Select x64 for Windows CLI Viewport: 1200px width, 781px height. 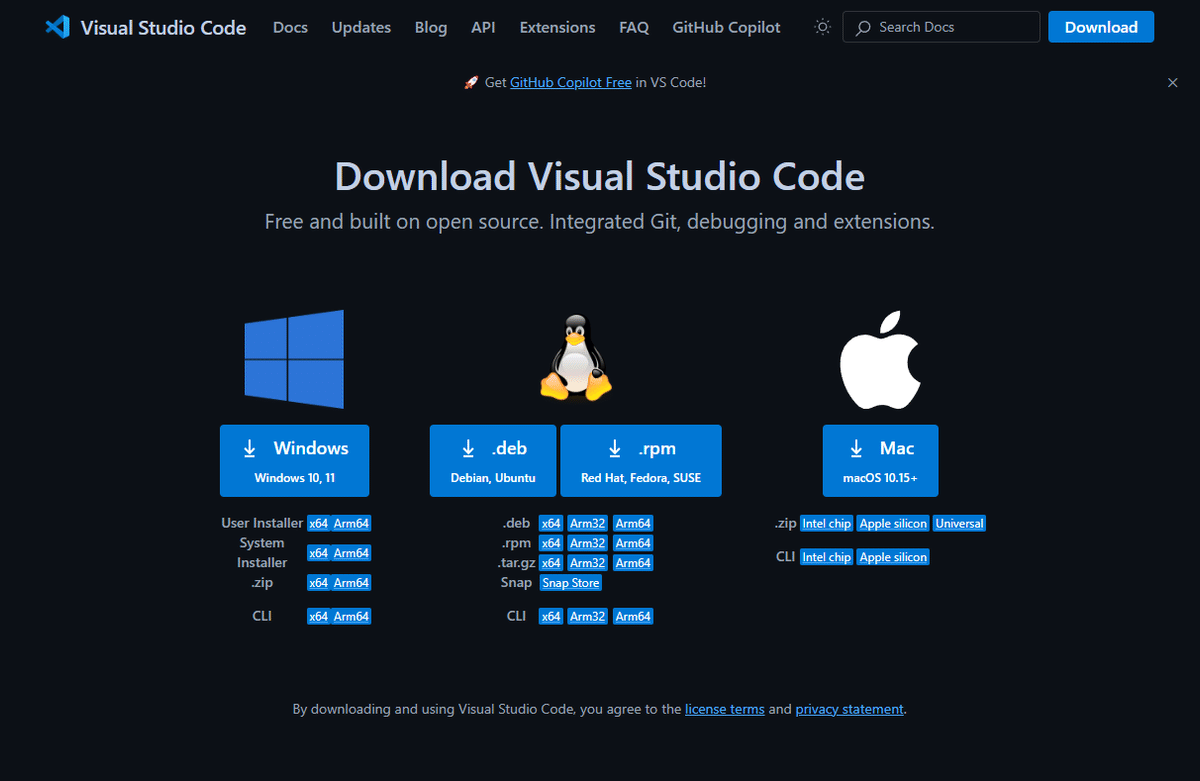coord(318,617)
